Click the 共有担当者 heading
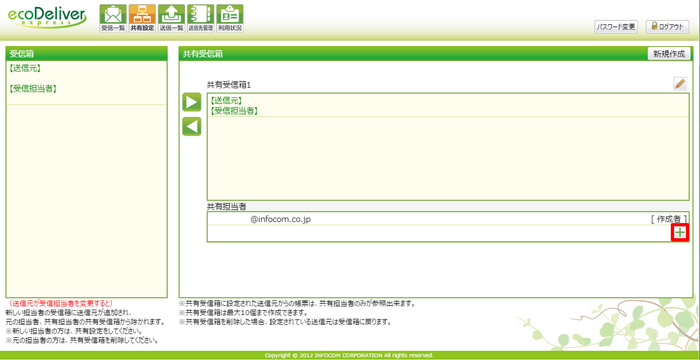The width and height of the screenshot is (700, 360). point(226,206)
